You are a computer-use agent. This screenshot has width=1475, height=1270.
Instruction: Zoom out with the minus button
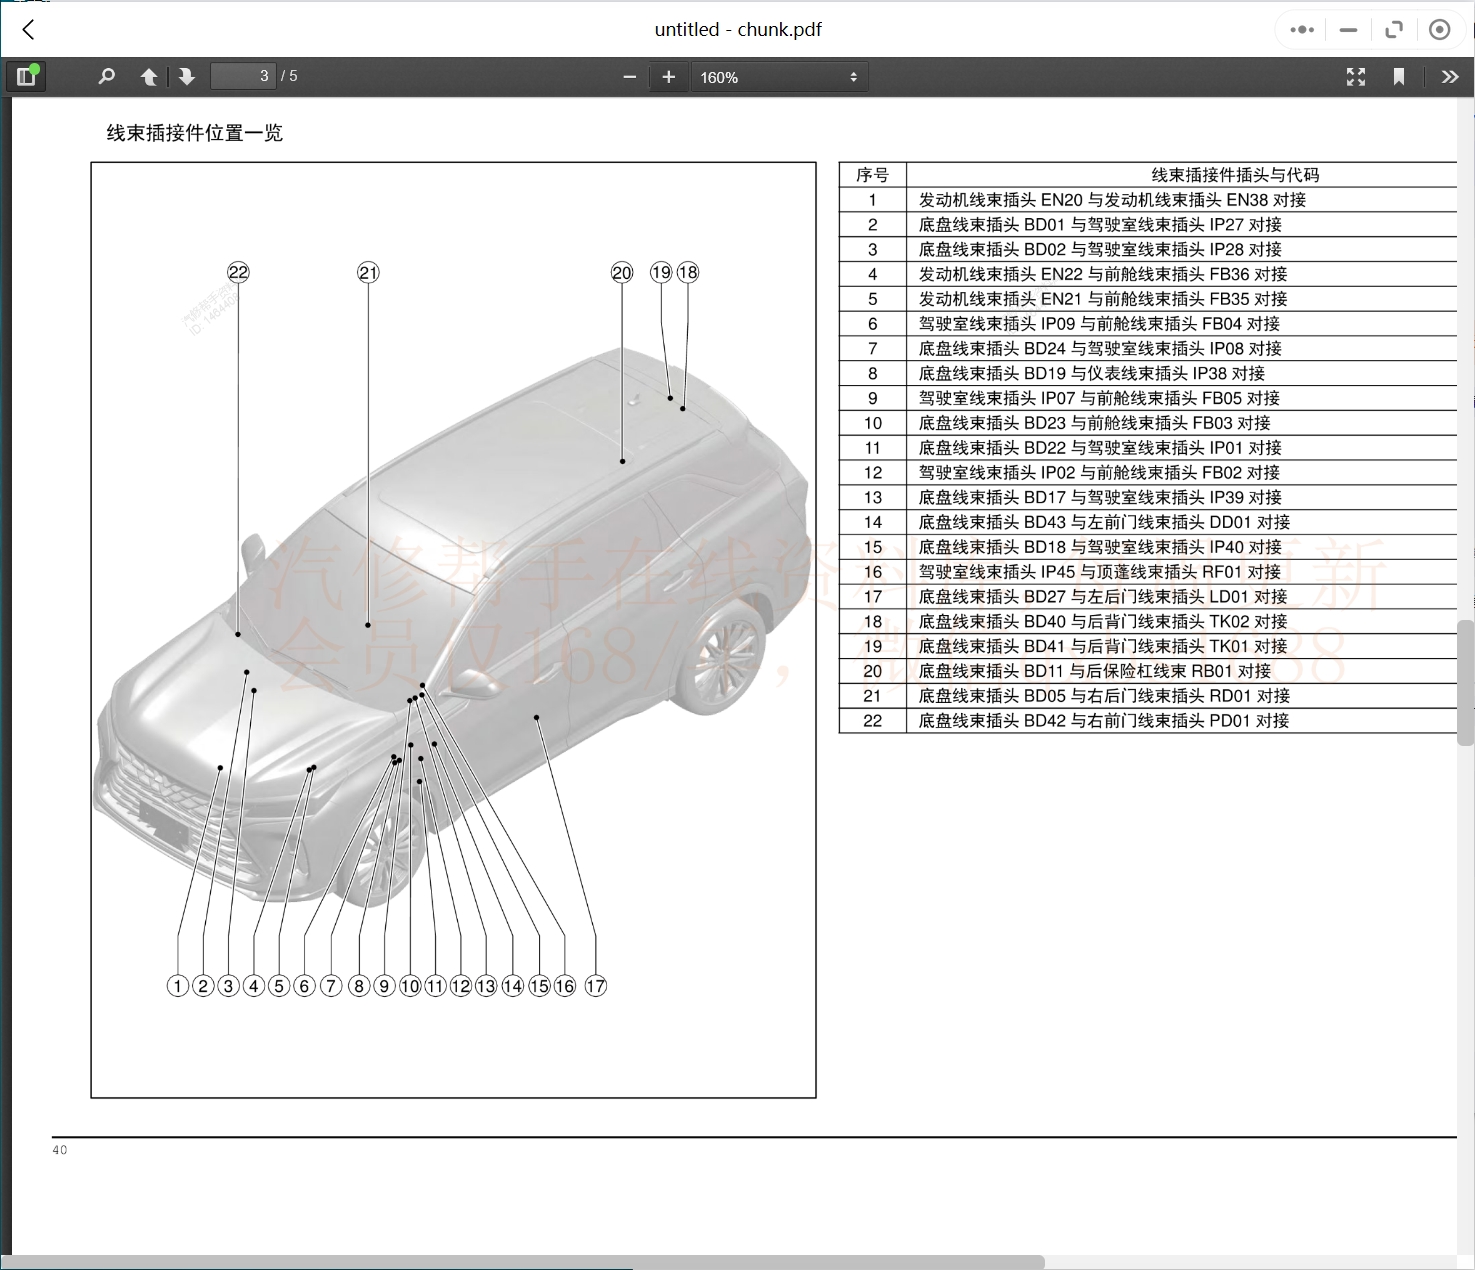[x=629, y=77]
